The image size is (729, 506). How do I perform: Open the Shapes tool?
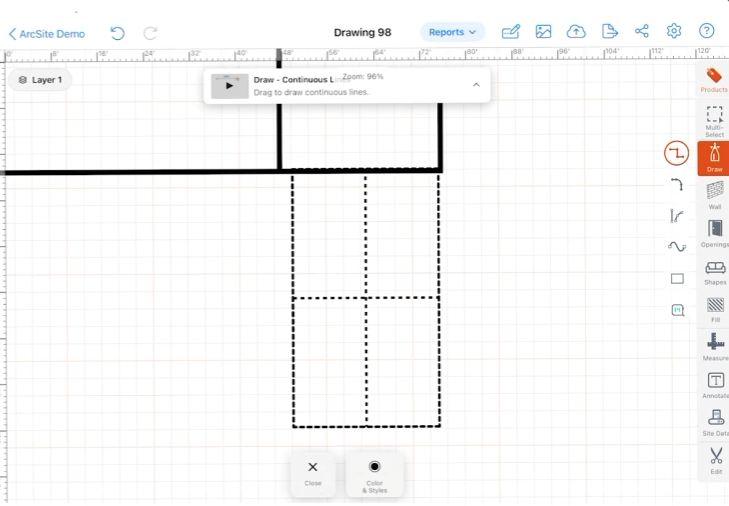(715, 273)
